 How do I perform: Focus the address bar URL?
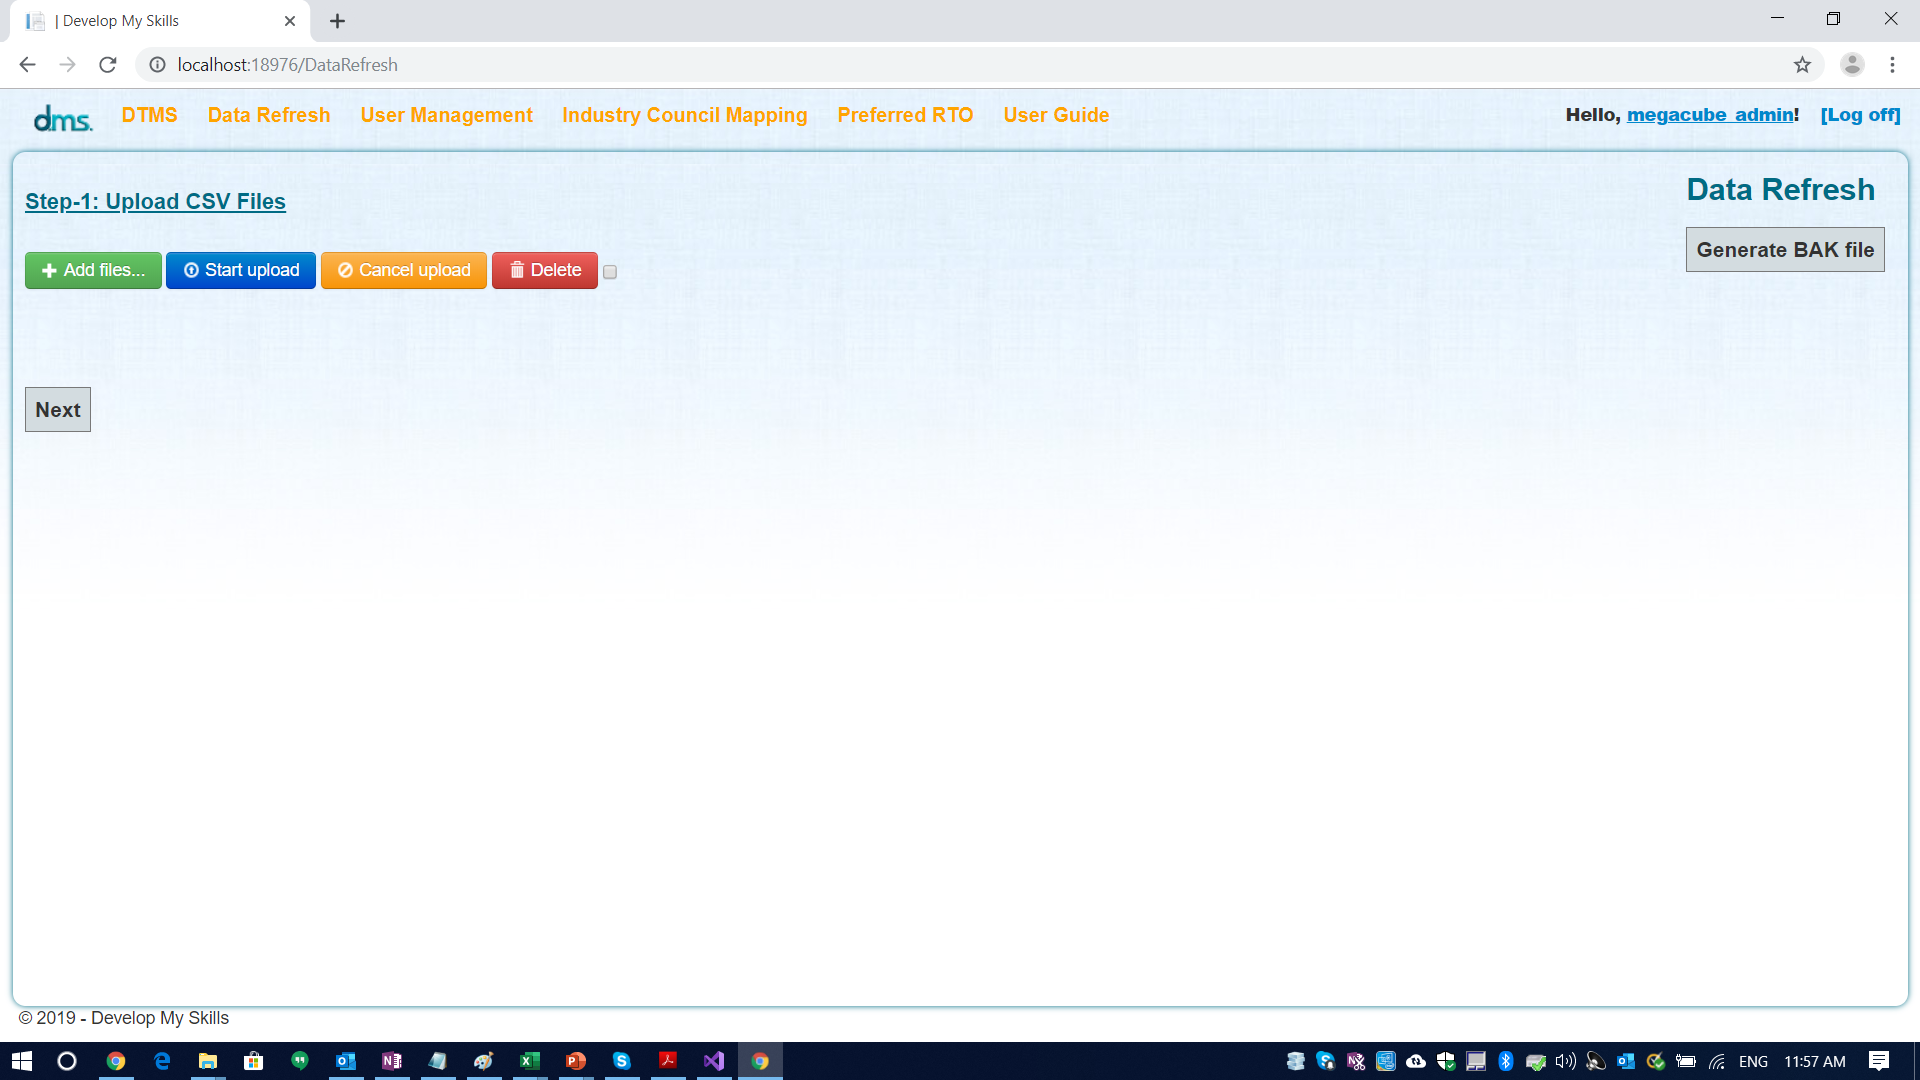pos(288,65)
